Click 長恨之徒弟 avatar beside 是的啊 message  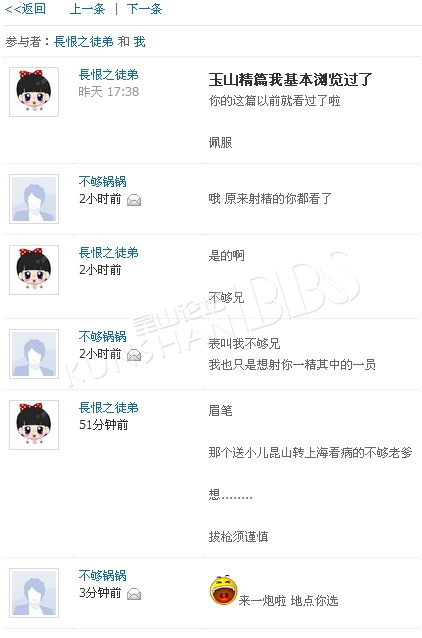pyautogui.click(x=34, y=270)
